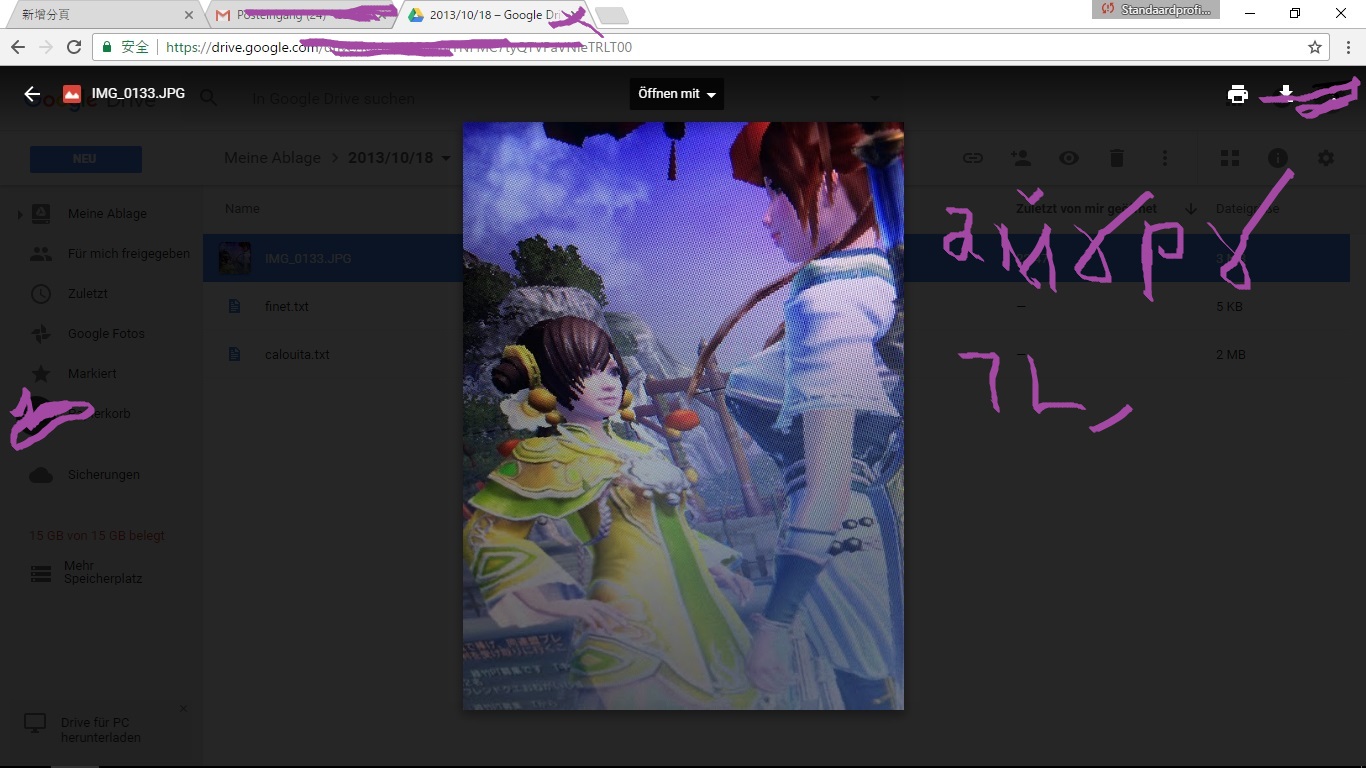Open the three-dot more actions menu

pyautogui.click(x=1165, y=158)
